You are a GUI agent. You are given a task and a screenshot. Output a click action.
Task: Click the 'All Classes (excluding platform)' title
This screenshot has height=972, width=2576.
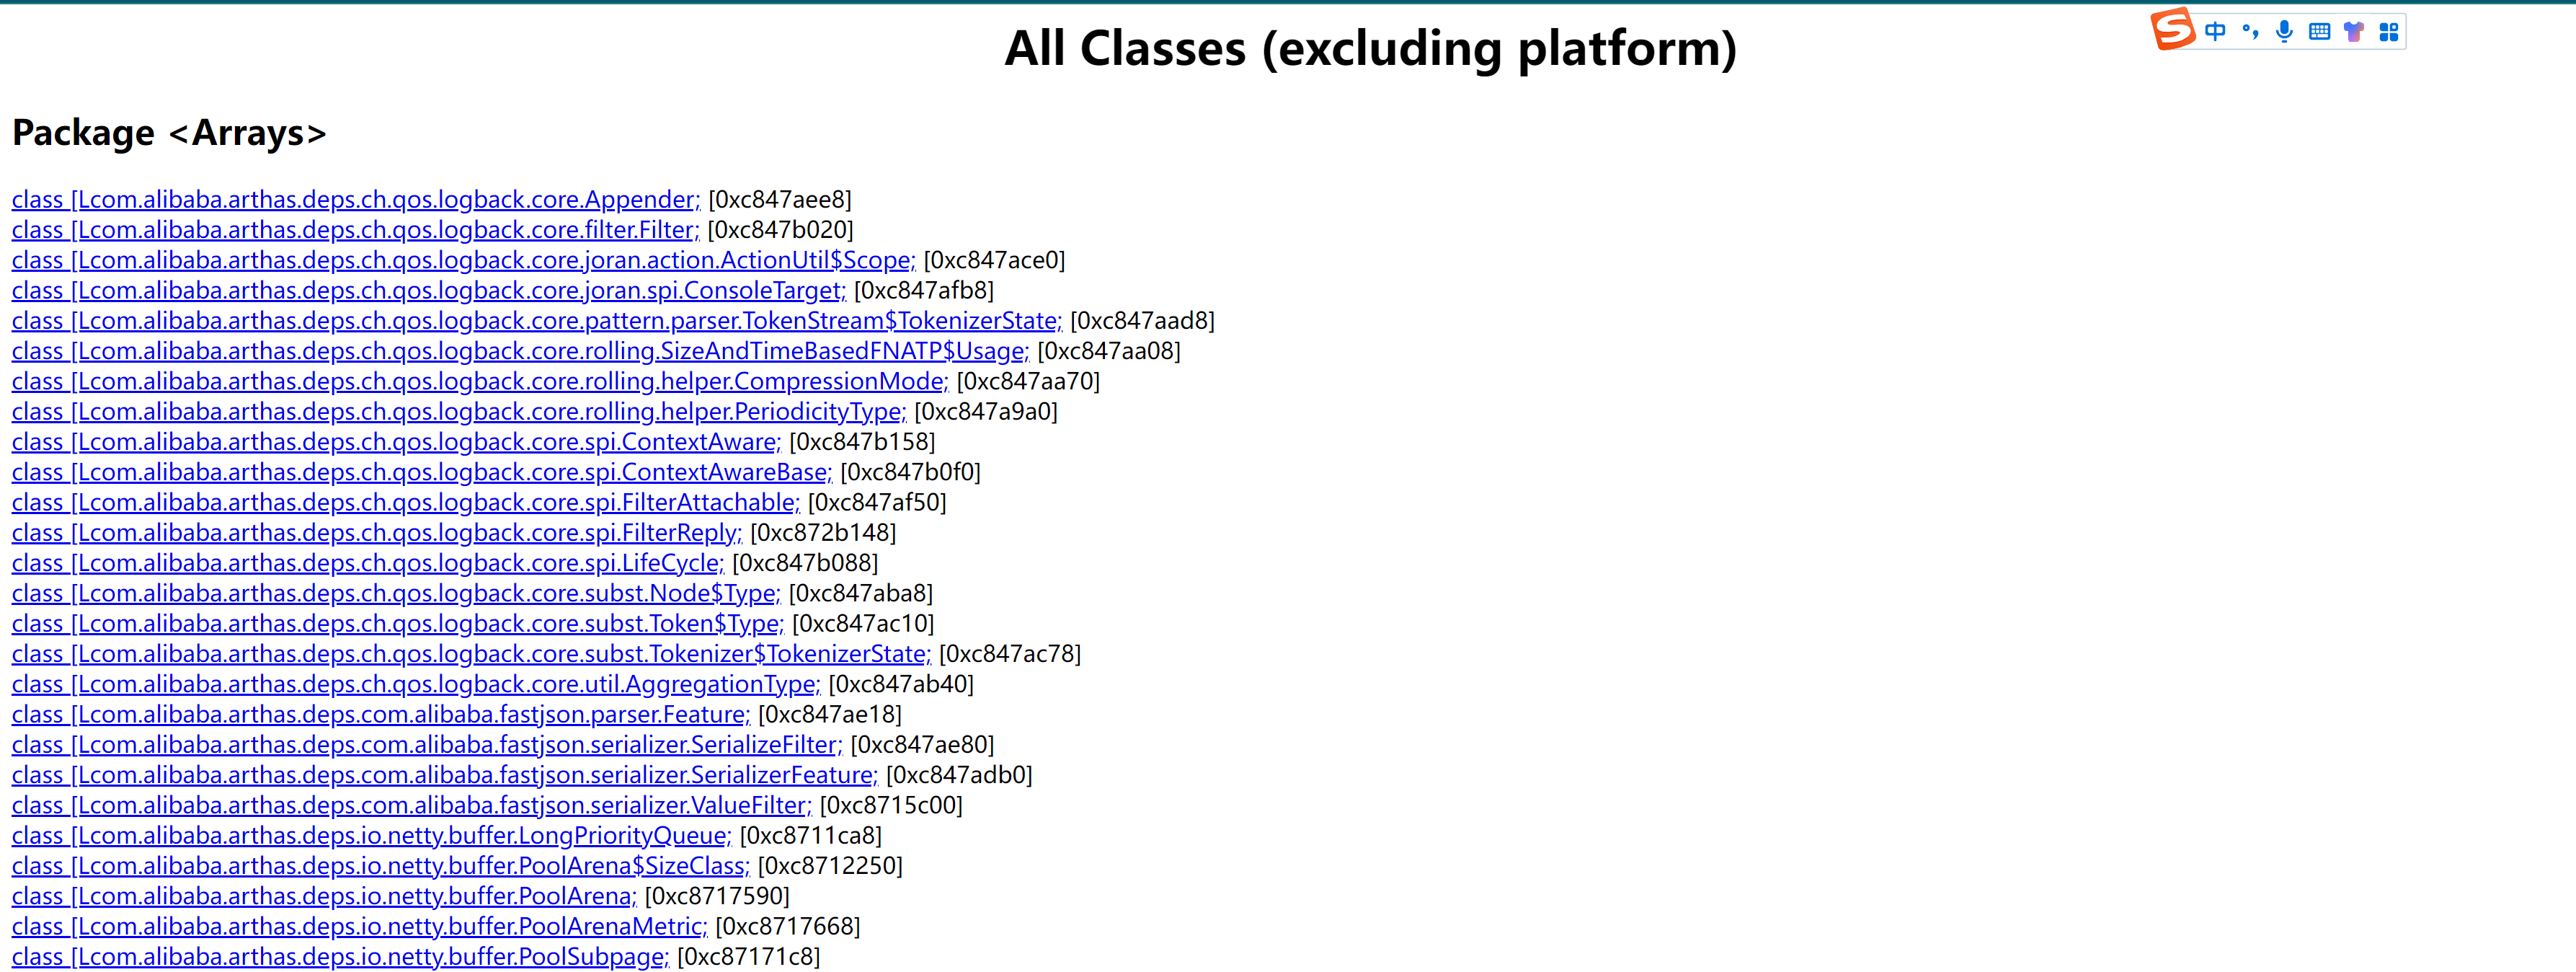tap(1370, 48)
